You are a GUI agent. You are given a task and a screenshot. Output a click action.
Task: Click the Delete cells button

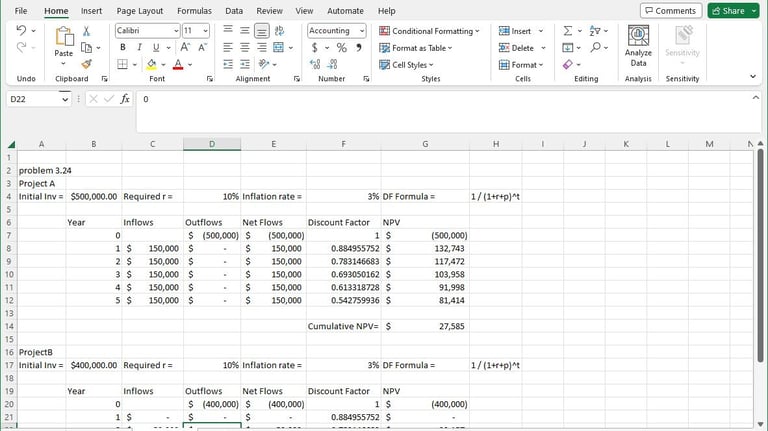tap(522, 48)
